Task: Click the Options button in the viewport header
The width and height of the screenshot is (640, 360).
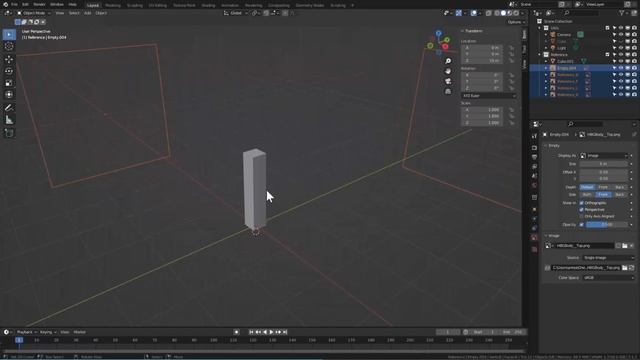Action: click(516, 22)
